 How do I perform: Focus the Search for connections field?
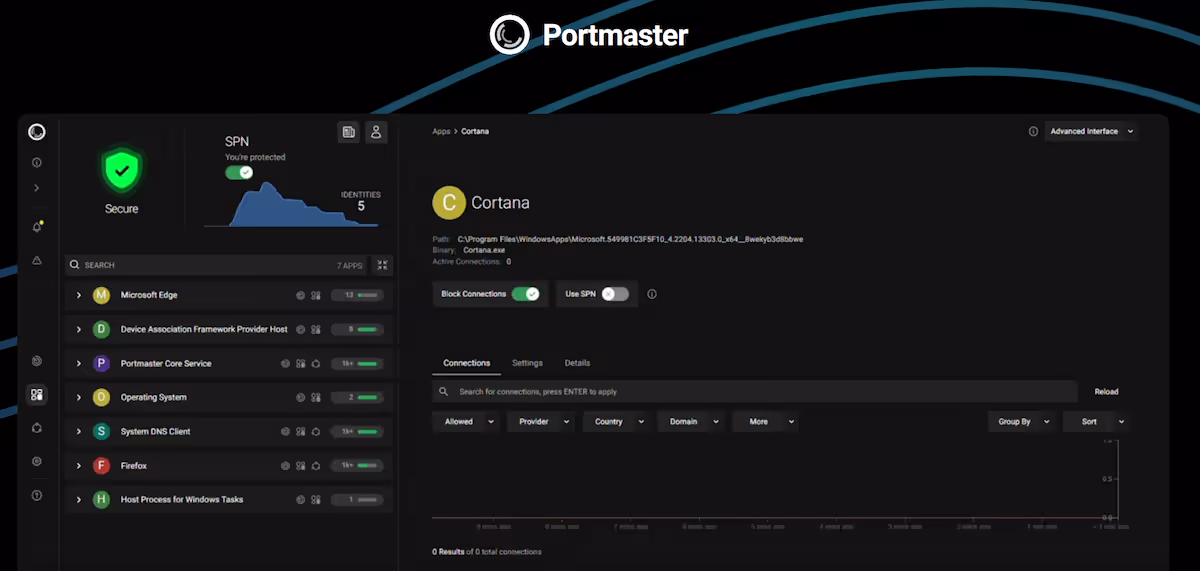[755, 392]
